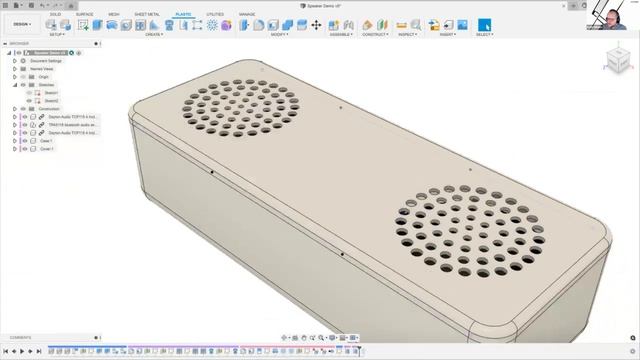
Task: Select the blue Extrude tool
Action: (x=97, y=25)
